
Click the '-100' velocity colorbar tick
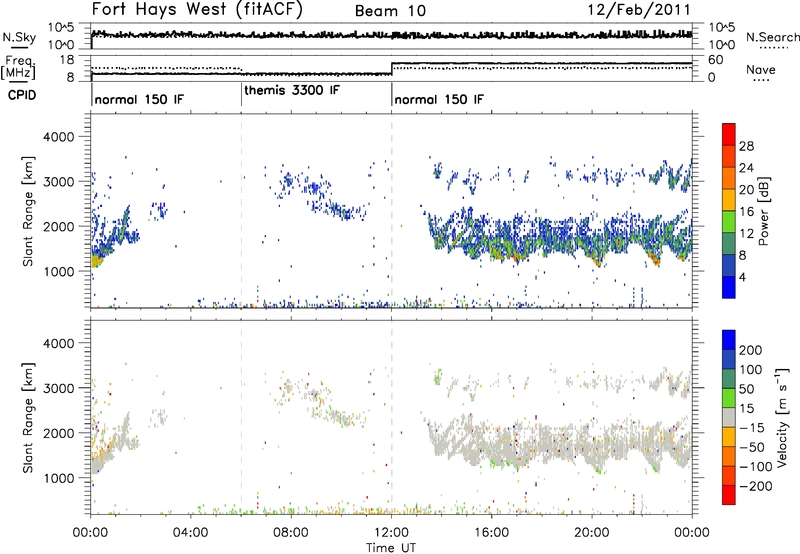tap(755, 467)
